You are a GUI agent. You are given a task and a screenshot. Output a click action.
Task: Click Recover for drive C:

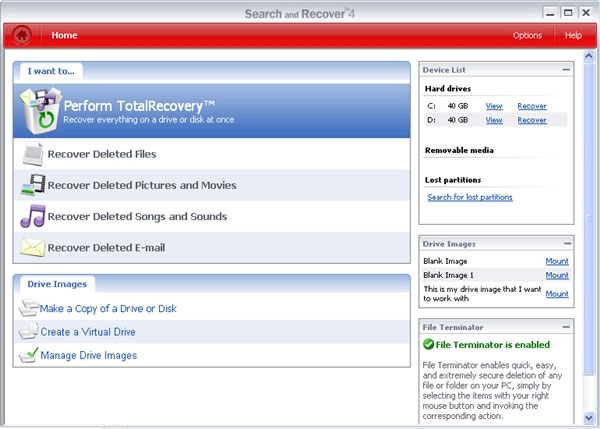click(532, 106)
